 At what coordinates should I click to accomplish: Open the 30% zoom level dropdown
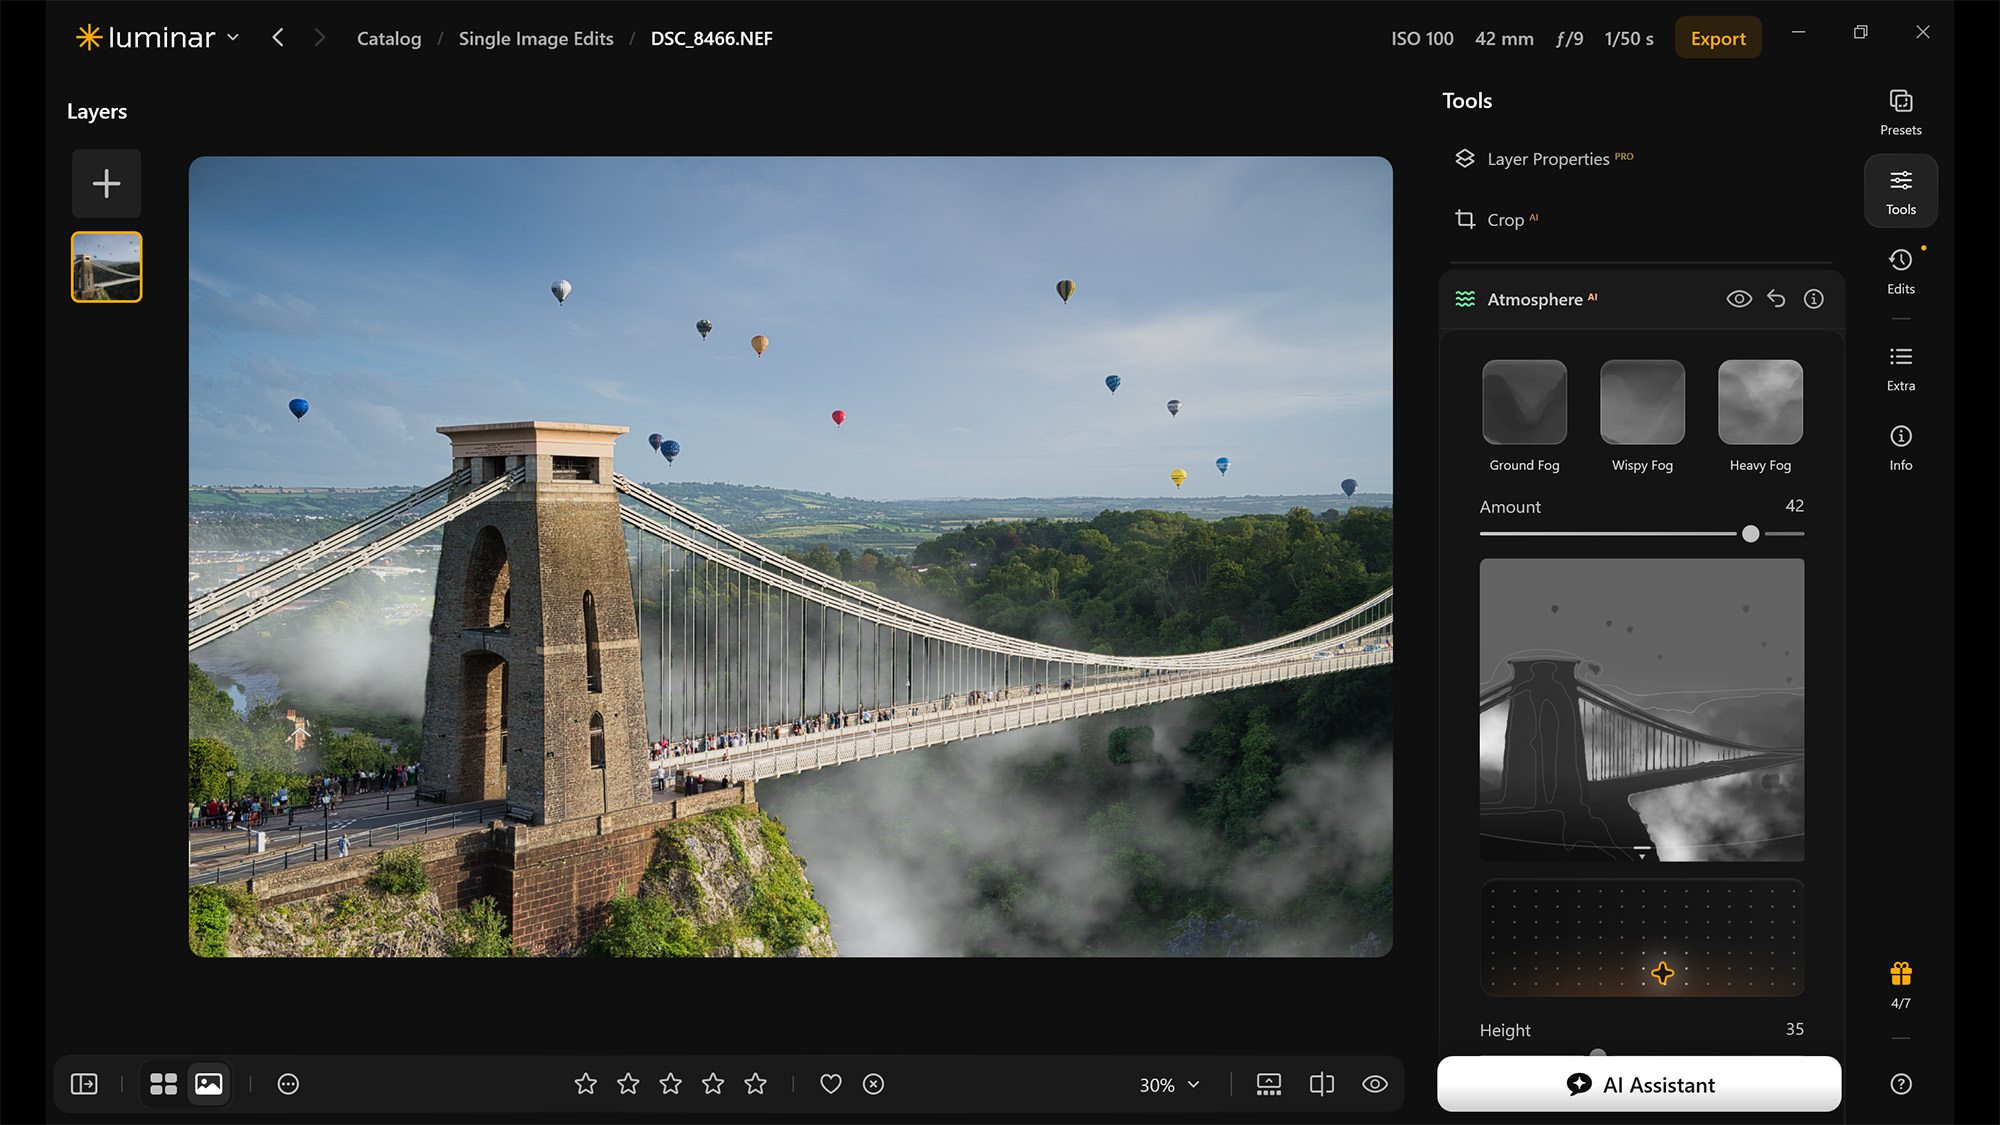coord(1169,1085)
